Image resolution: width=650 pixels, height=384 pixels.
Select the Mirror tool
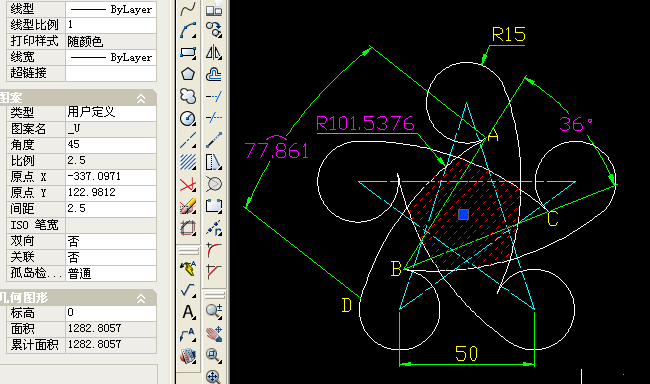coord(214,52)
